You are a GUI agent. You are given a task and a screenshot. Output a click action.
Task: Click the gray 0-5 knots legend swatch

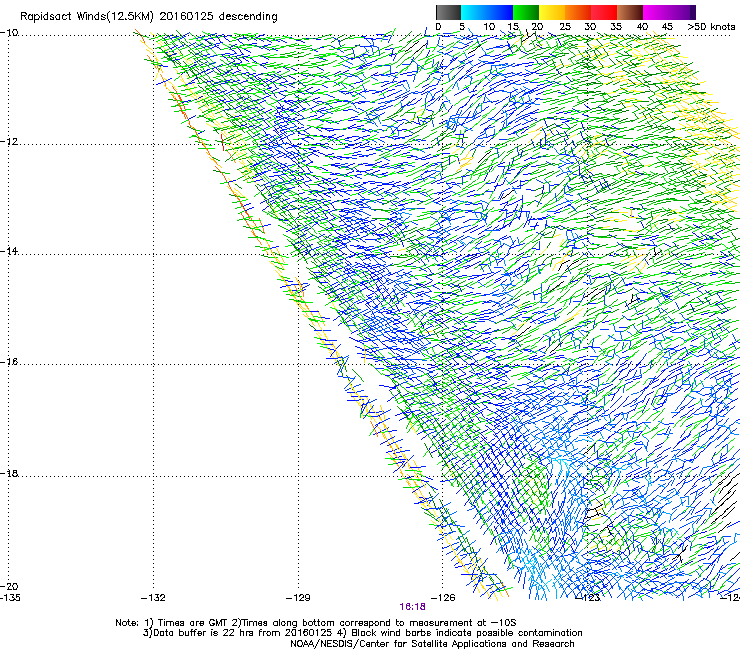point(448,12)
